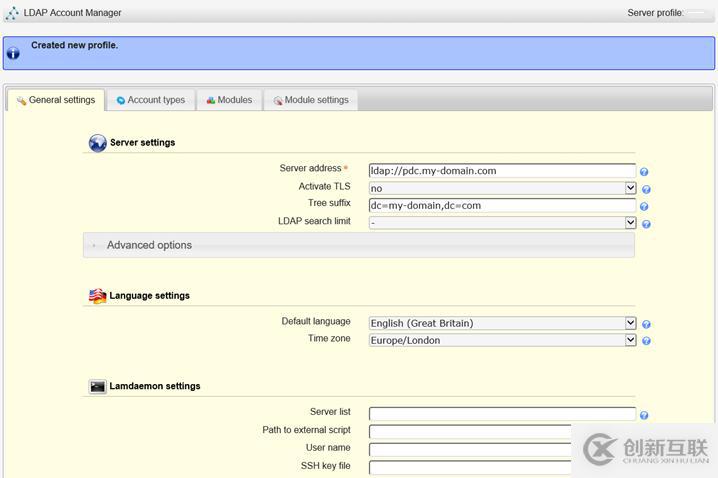Click into Path to external script field
This screenshot has height=478, width=718.
pyautogui.click(x=470, y=431)
